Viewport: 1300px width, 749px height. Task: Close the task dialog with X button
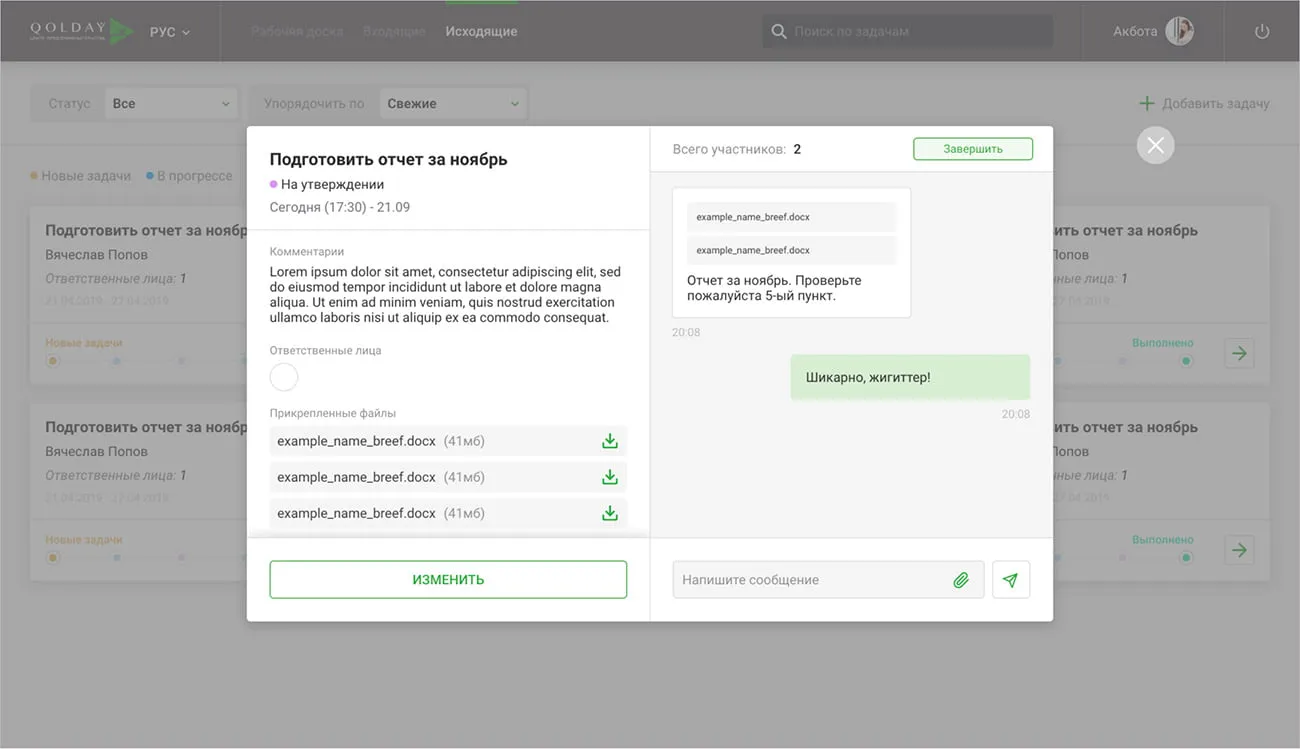point(1155,146)
